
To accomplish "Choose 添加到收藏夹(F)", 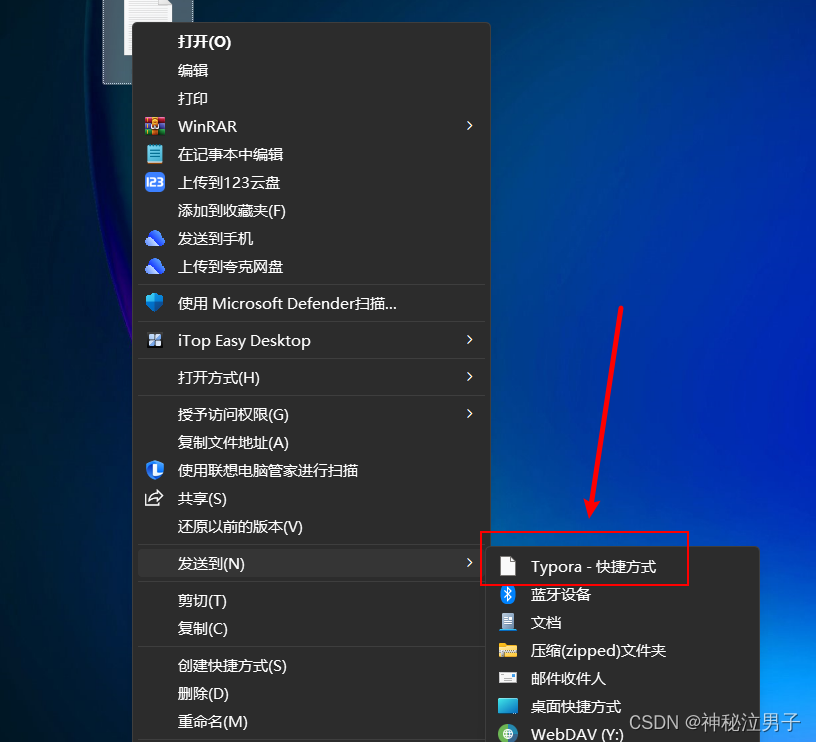I will coord(312,211).
